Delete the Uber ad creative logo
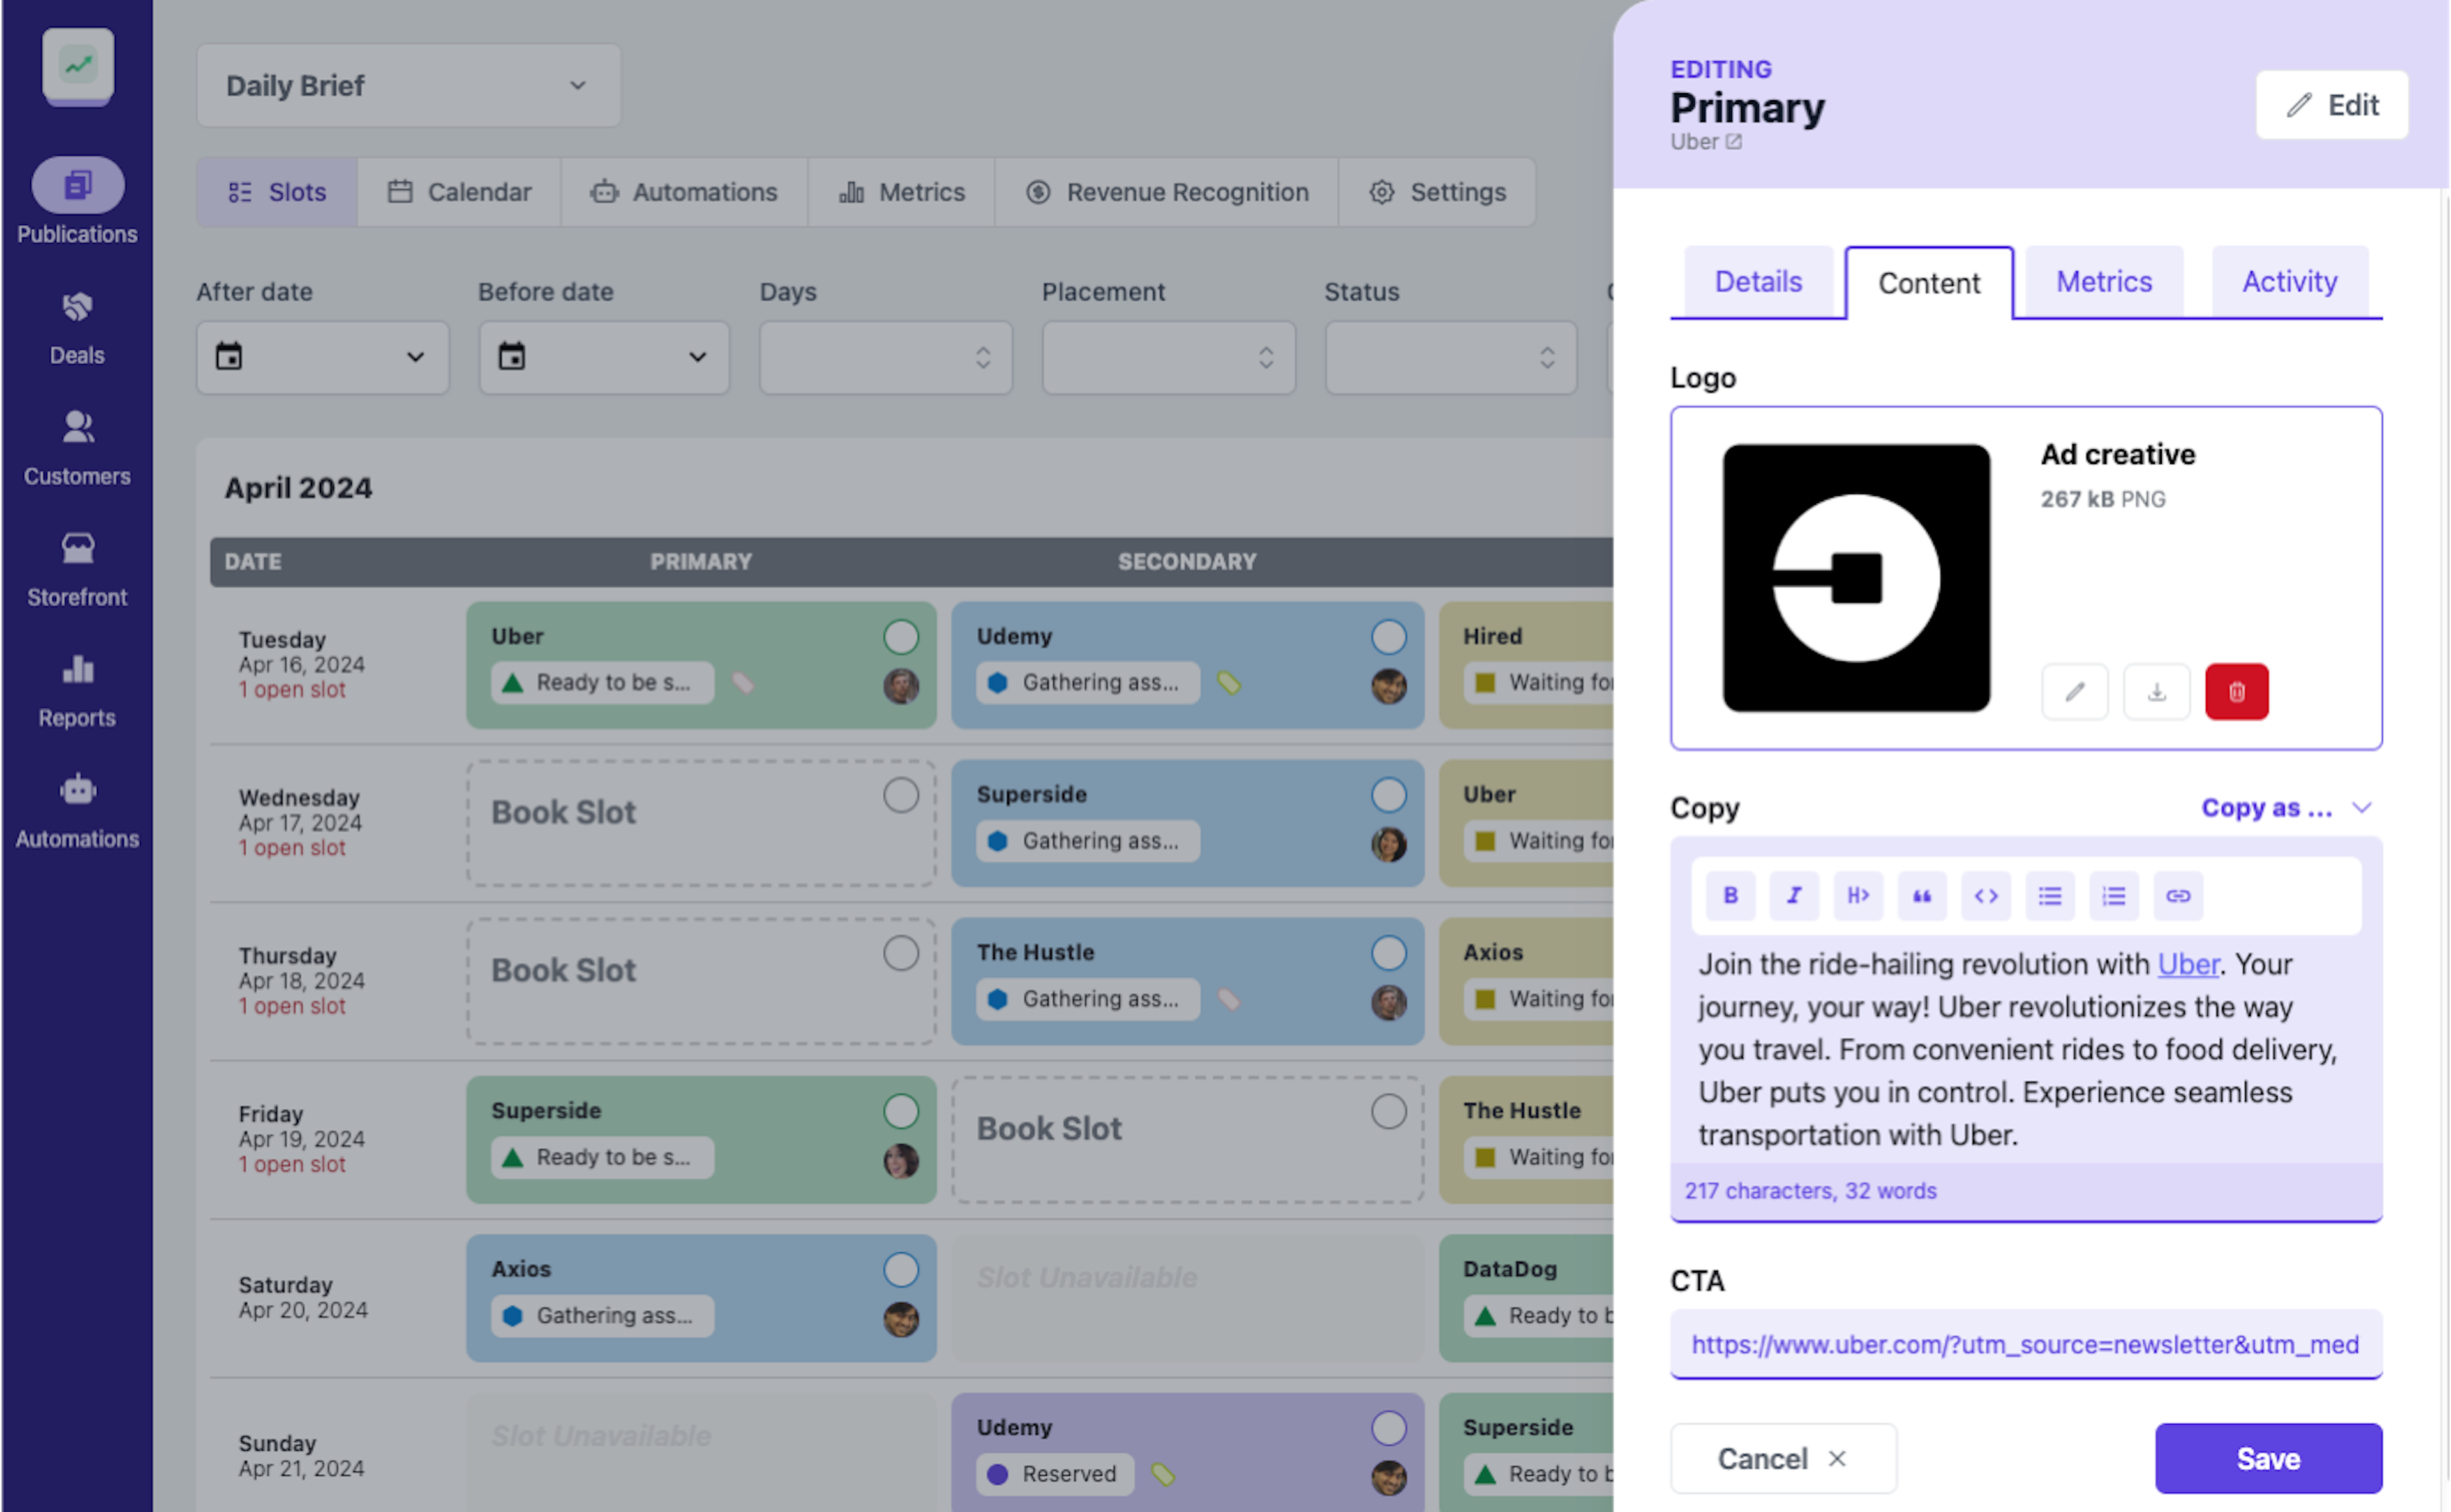This screenshot has height=1512, width=2451. (2237, 691)
